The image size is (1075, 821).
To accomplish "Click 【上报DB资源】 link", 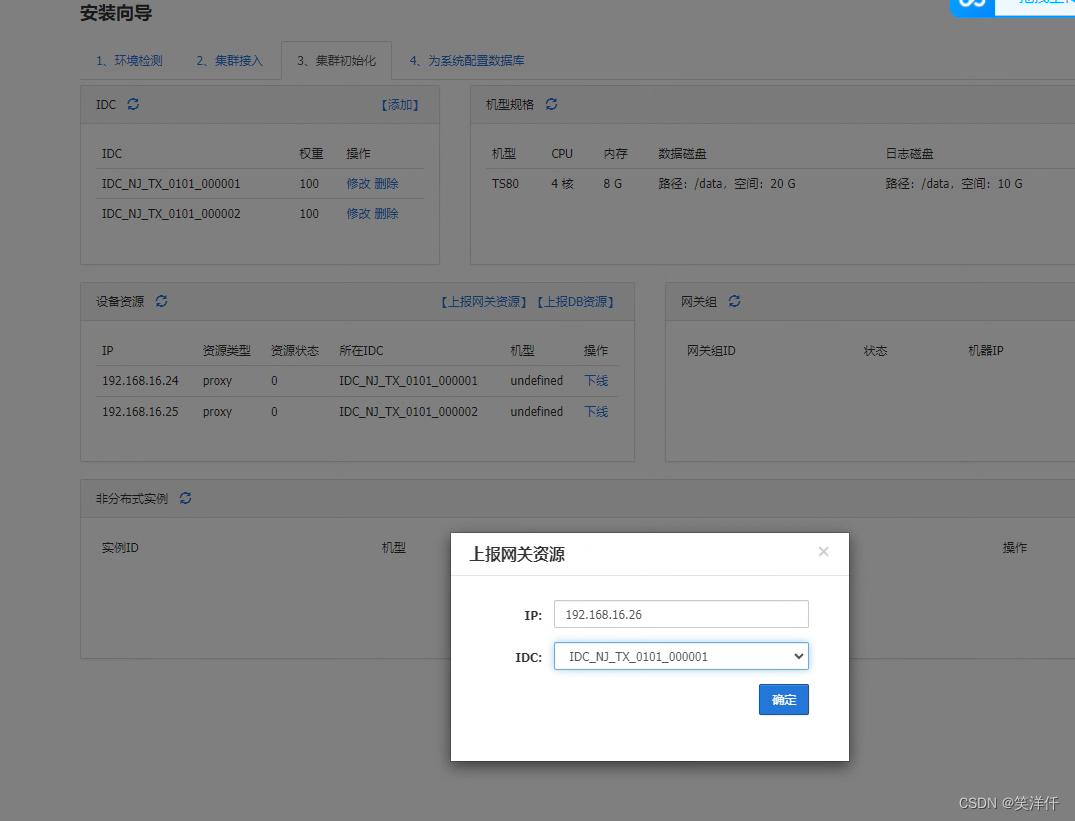I will tap(575, 302).
